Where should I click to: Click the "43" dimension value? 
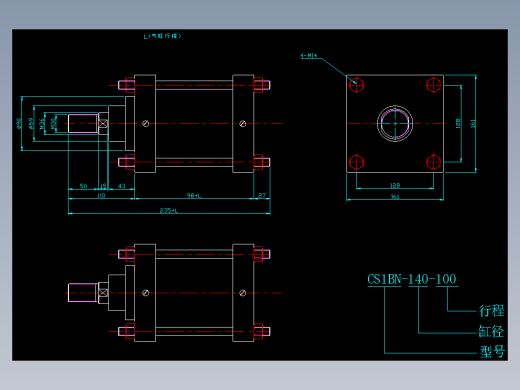click(x=122, y=186)
